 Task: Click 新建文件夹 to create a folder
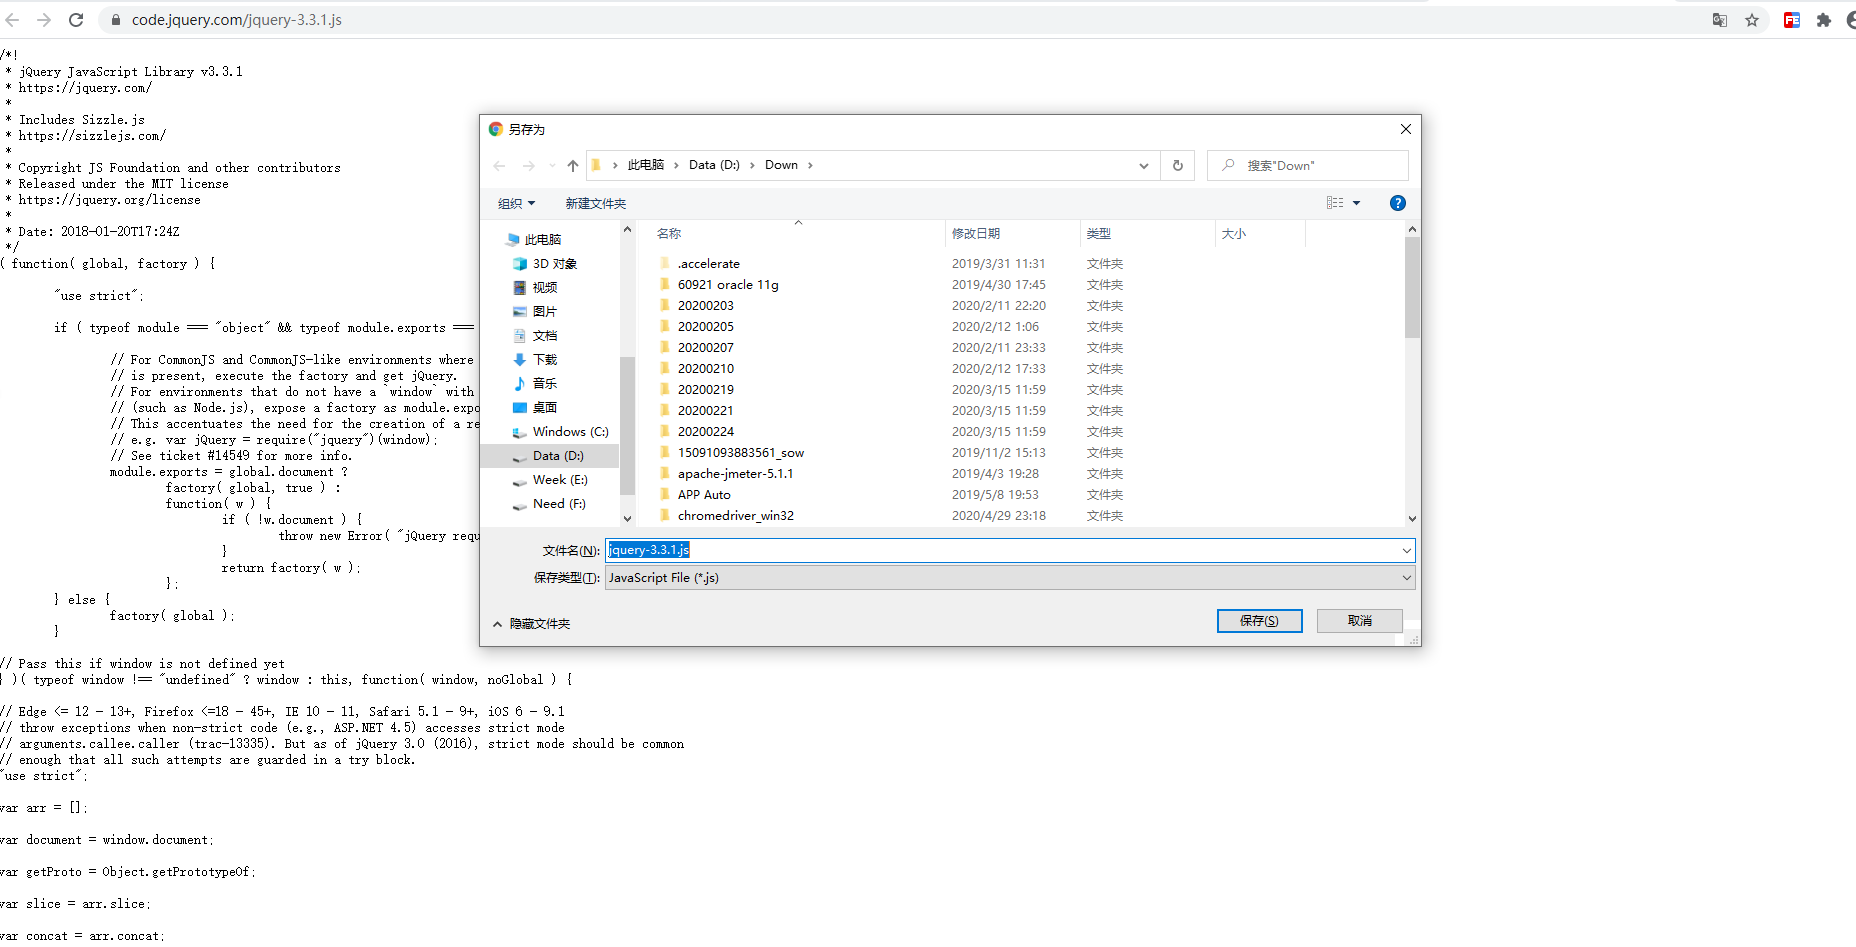click(x=596, y=204)
